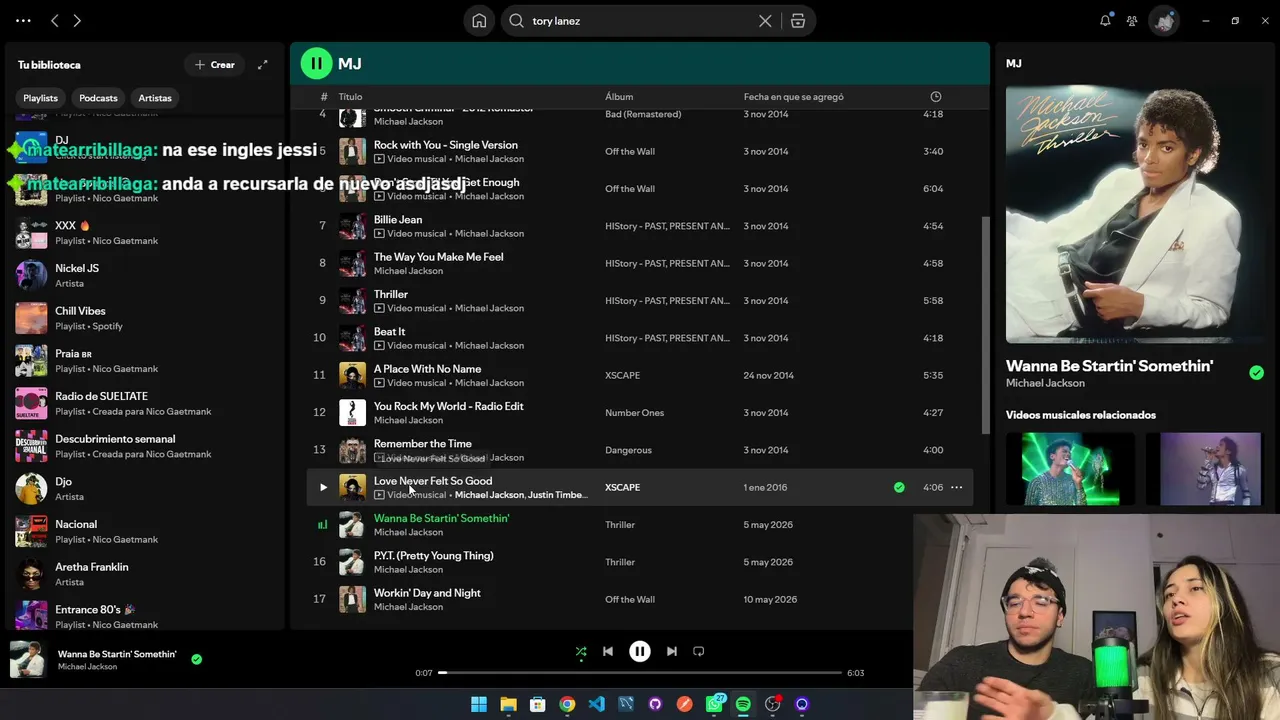Go back with the left arrow
Viewport: 1280px width, 720px height.
[x=55, y=20]
